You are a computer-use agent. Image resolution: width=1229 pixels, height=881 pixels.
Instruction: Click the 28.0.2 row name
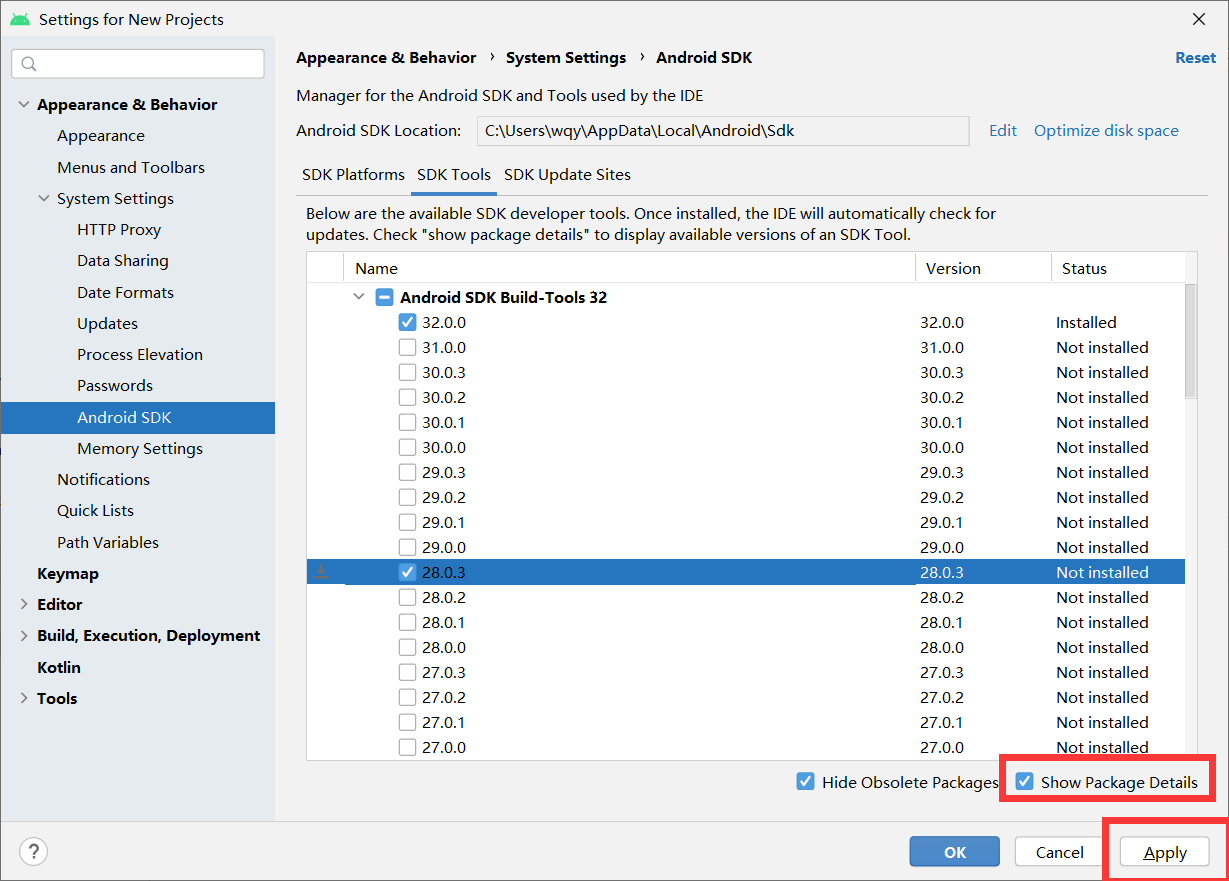click(x=444, y=597)
